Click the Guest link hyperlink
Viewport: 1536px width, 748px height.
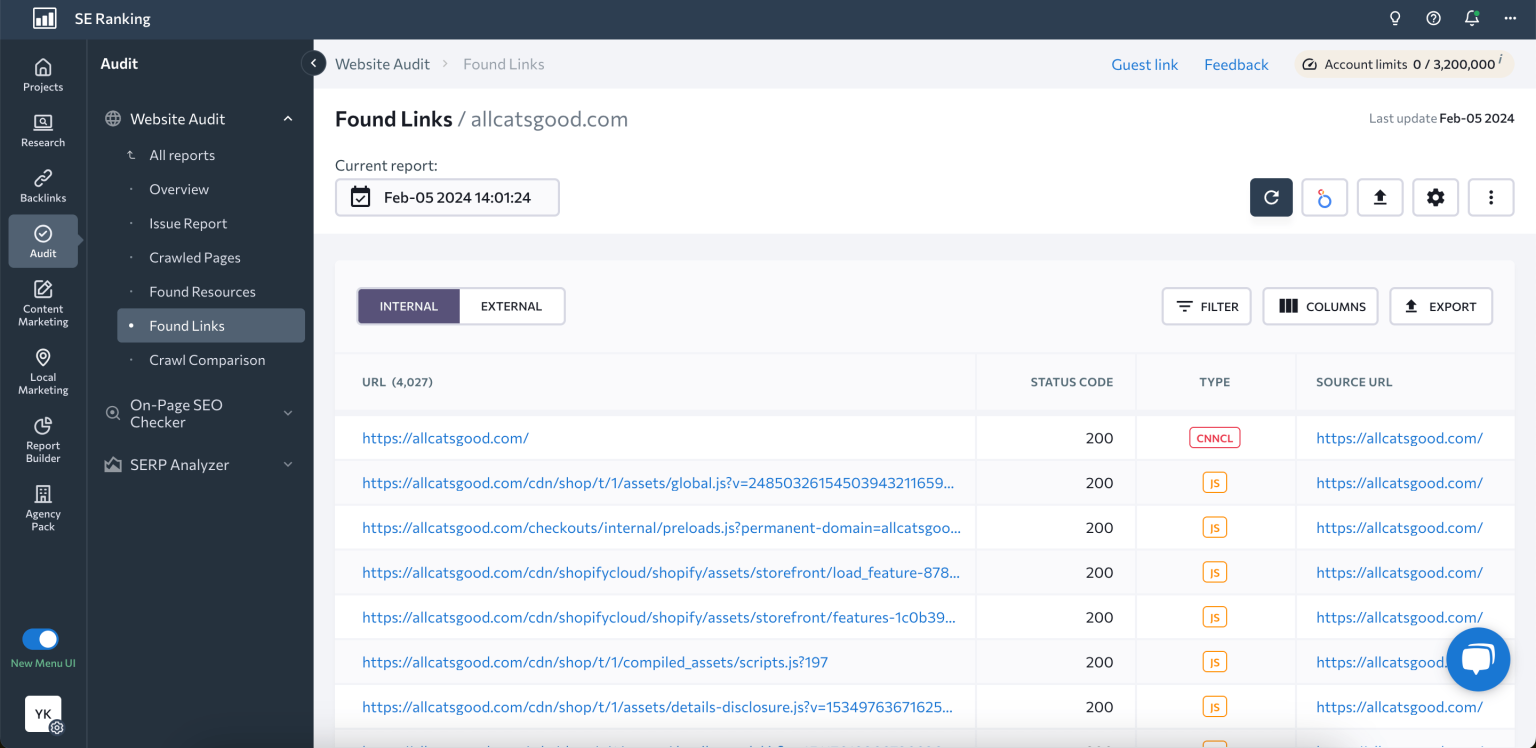(x=1144, y=64)
